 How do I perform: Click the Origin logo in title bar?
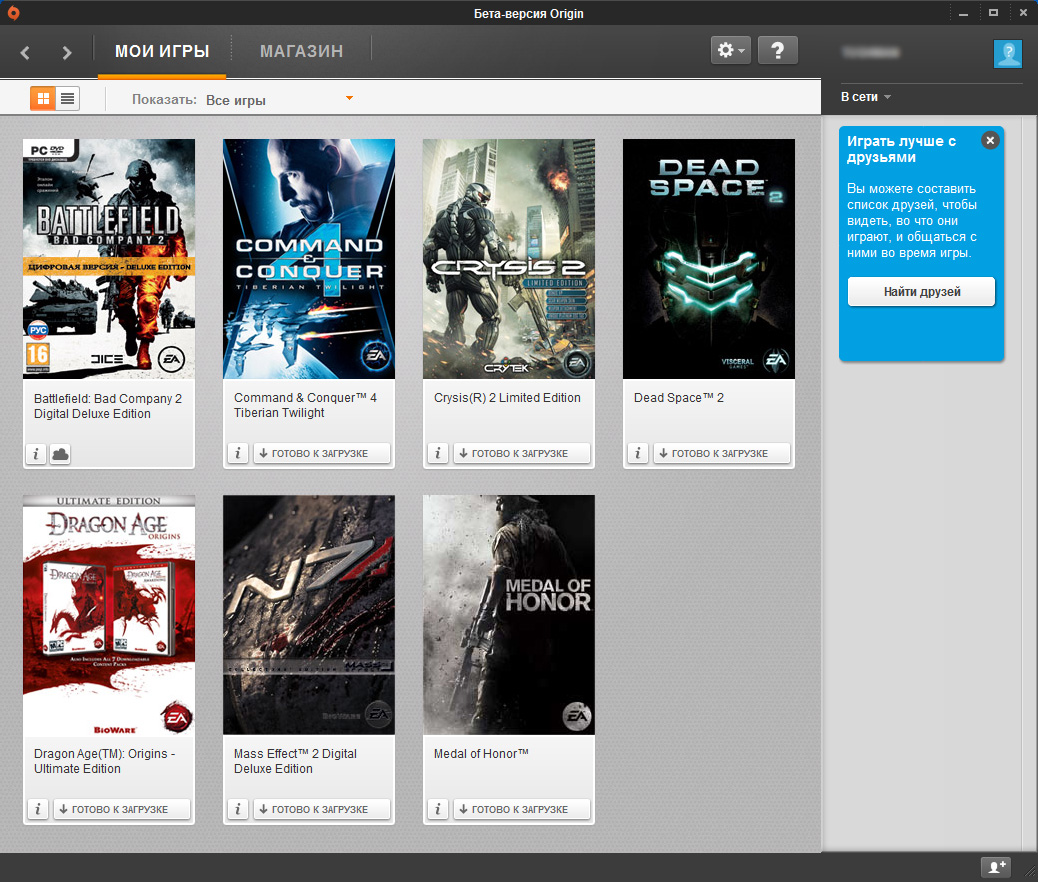13,13
